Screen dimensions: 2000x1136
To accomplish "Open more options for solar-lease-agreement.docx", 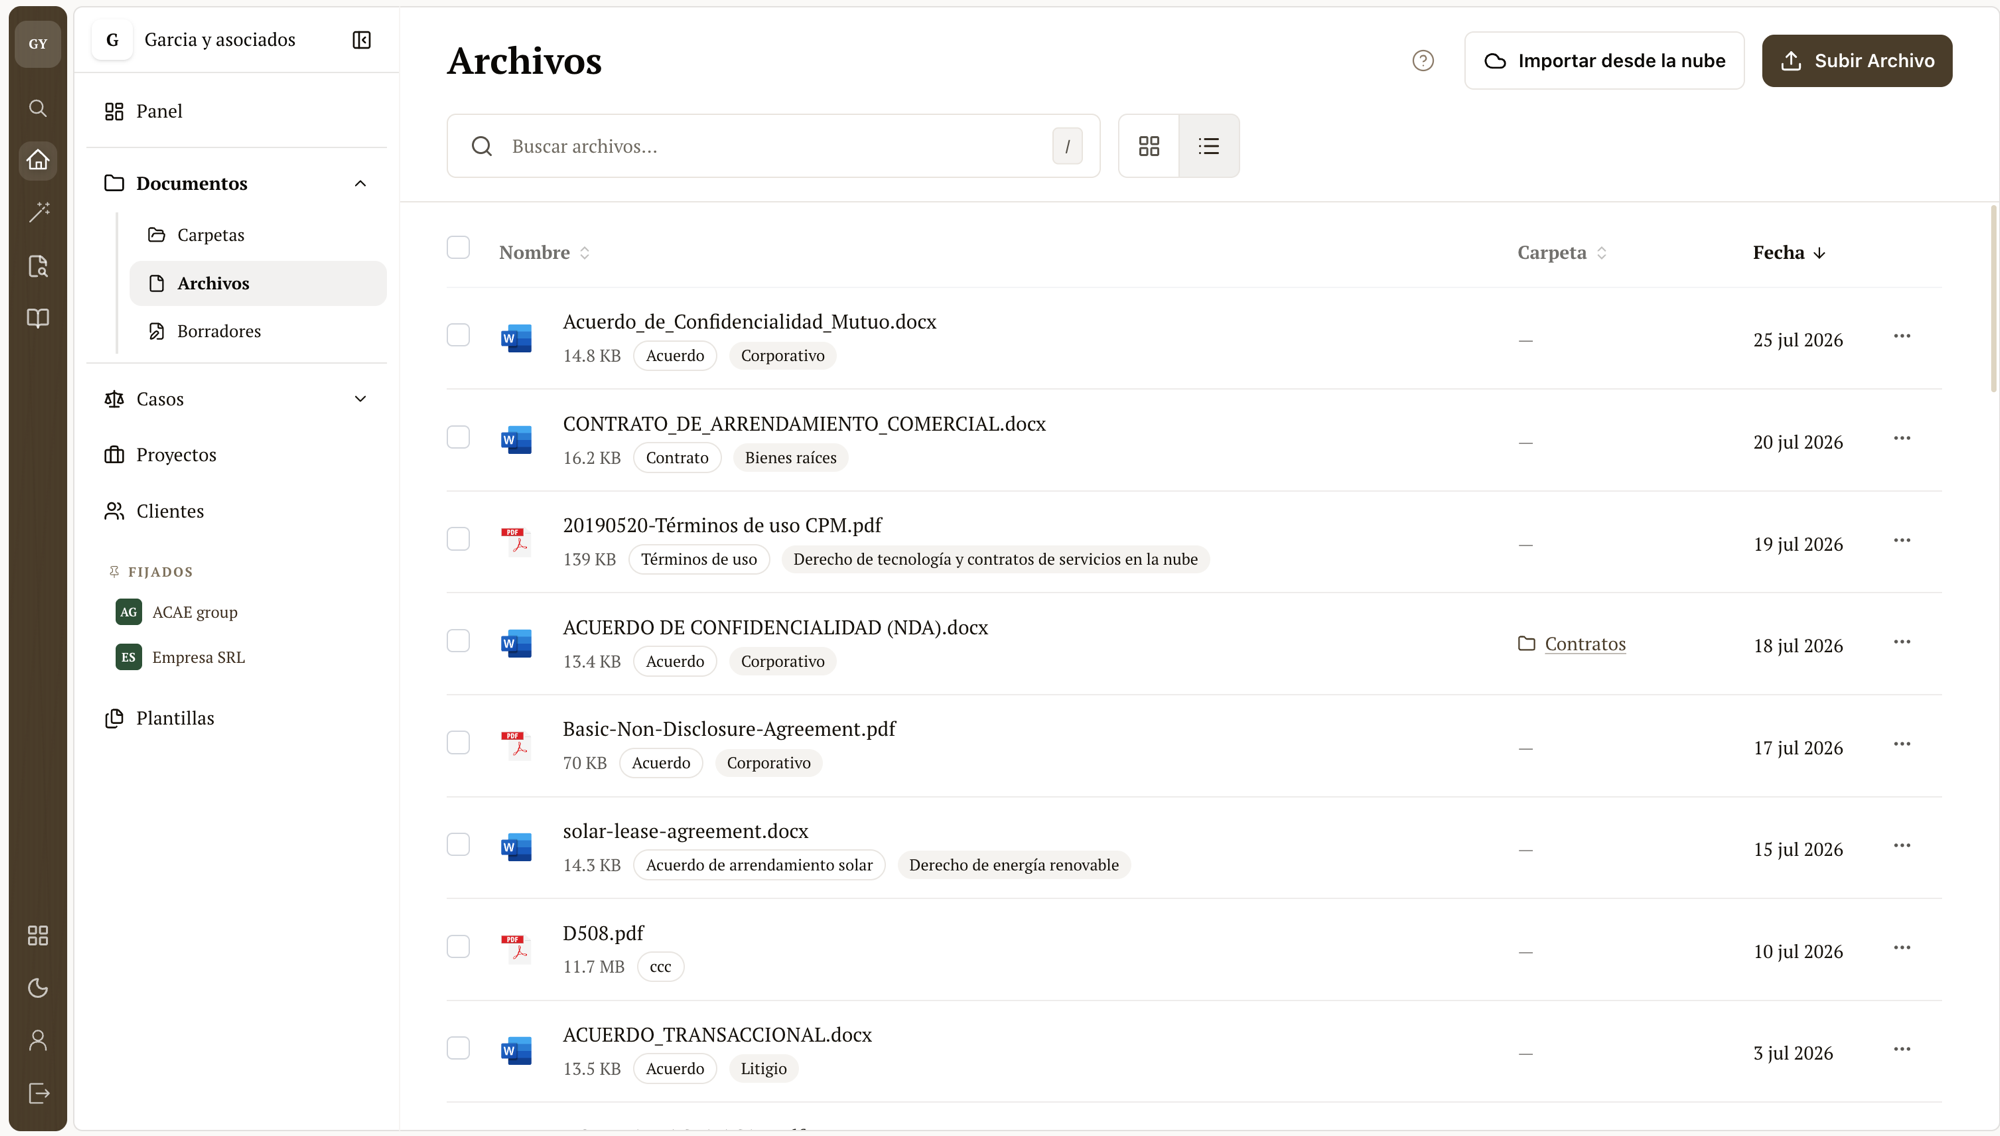I will click(1902, 846).
